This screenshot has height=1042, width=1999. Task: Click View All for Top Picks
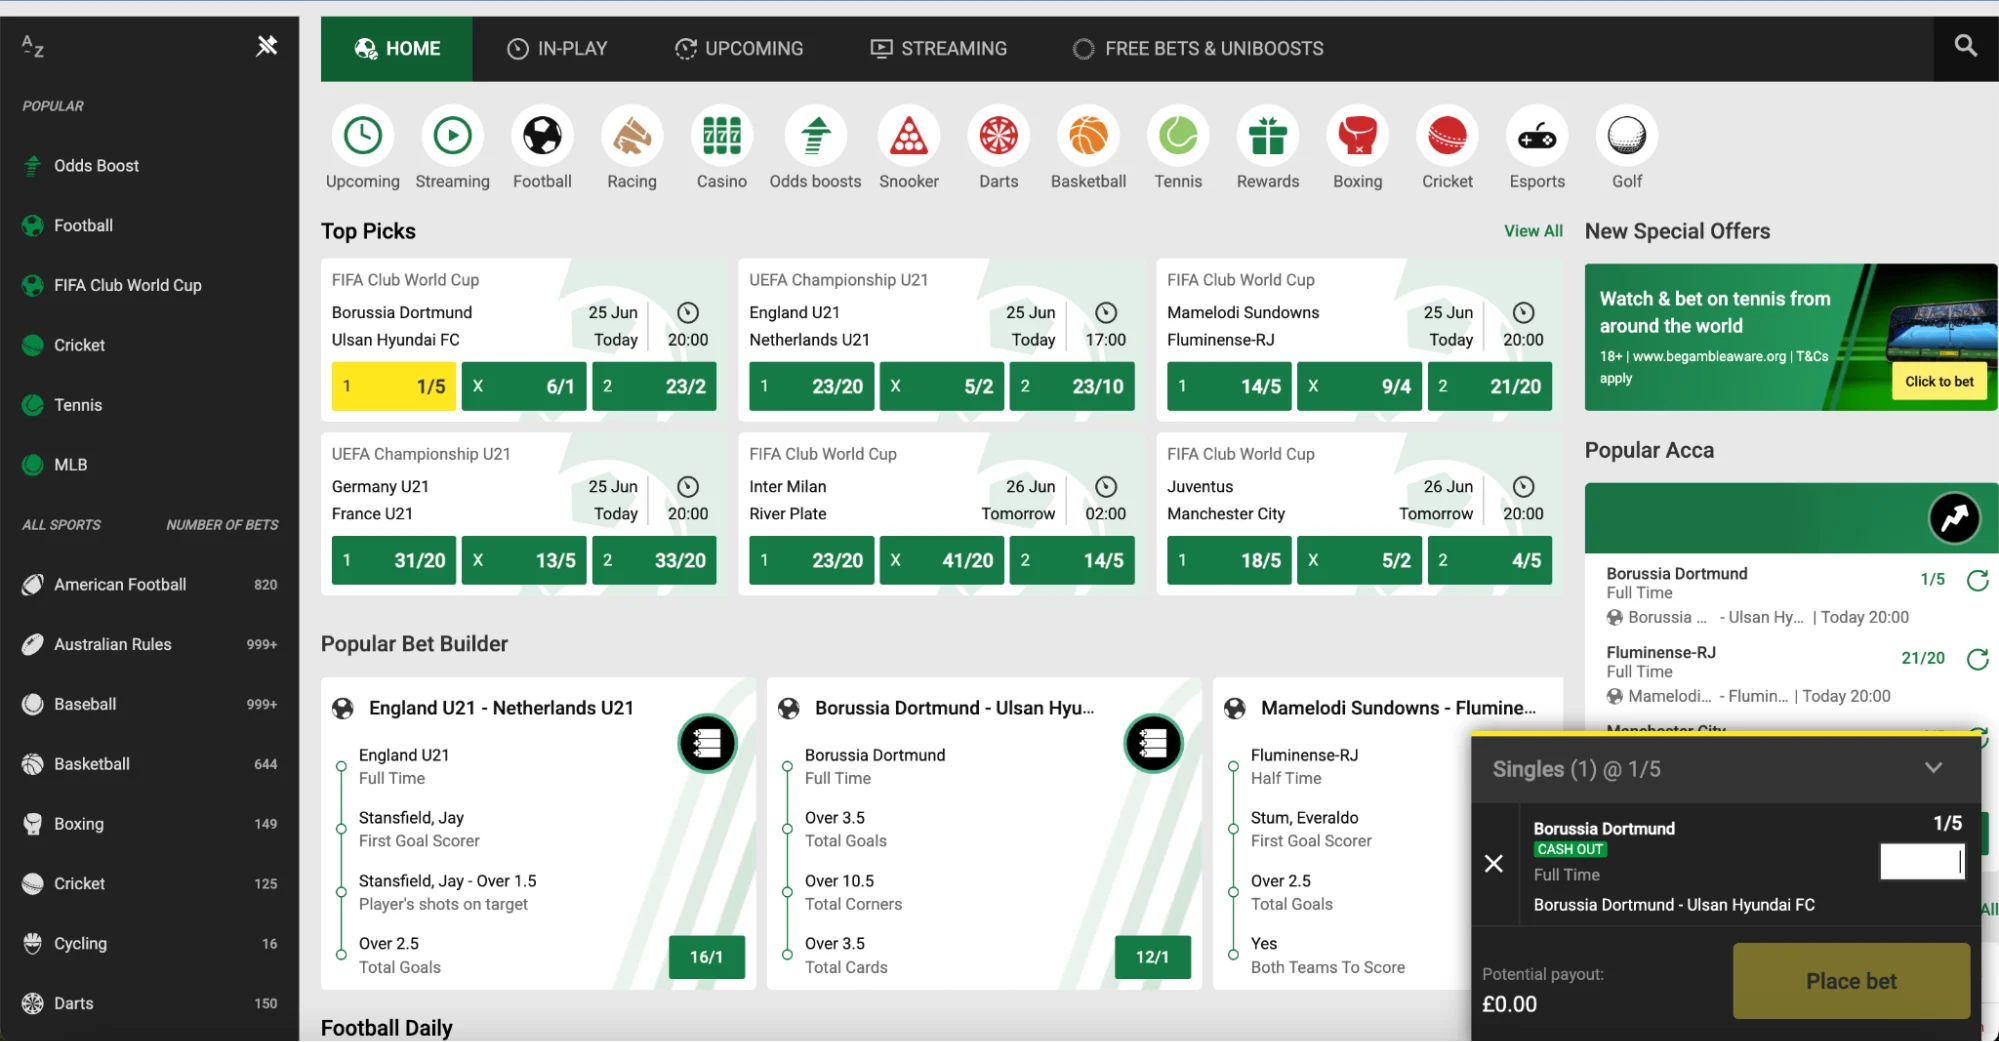(x=1532, y=231)
